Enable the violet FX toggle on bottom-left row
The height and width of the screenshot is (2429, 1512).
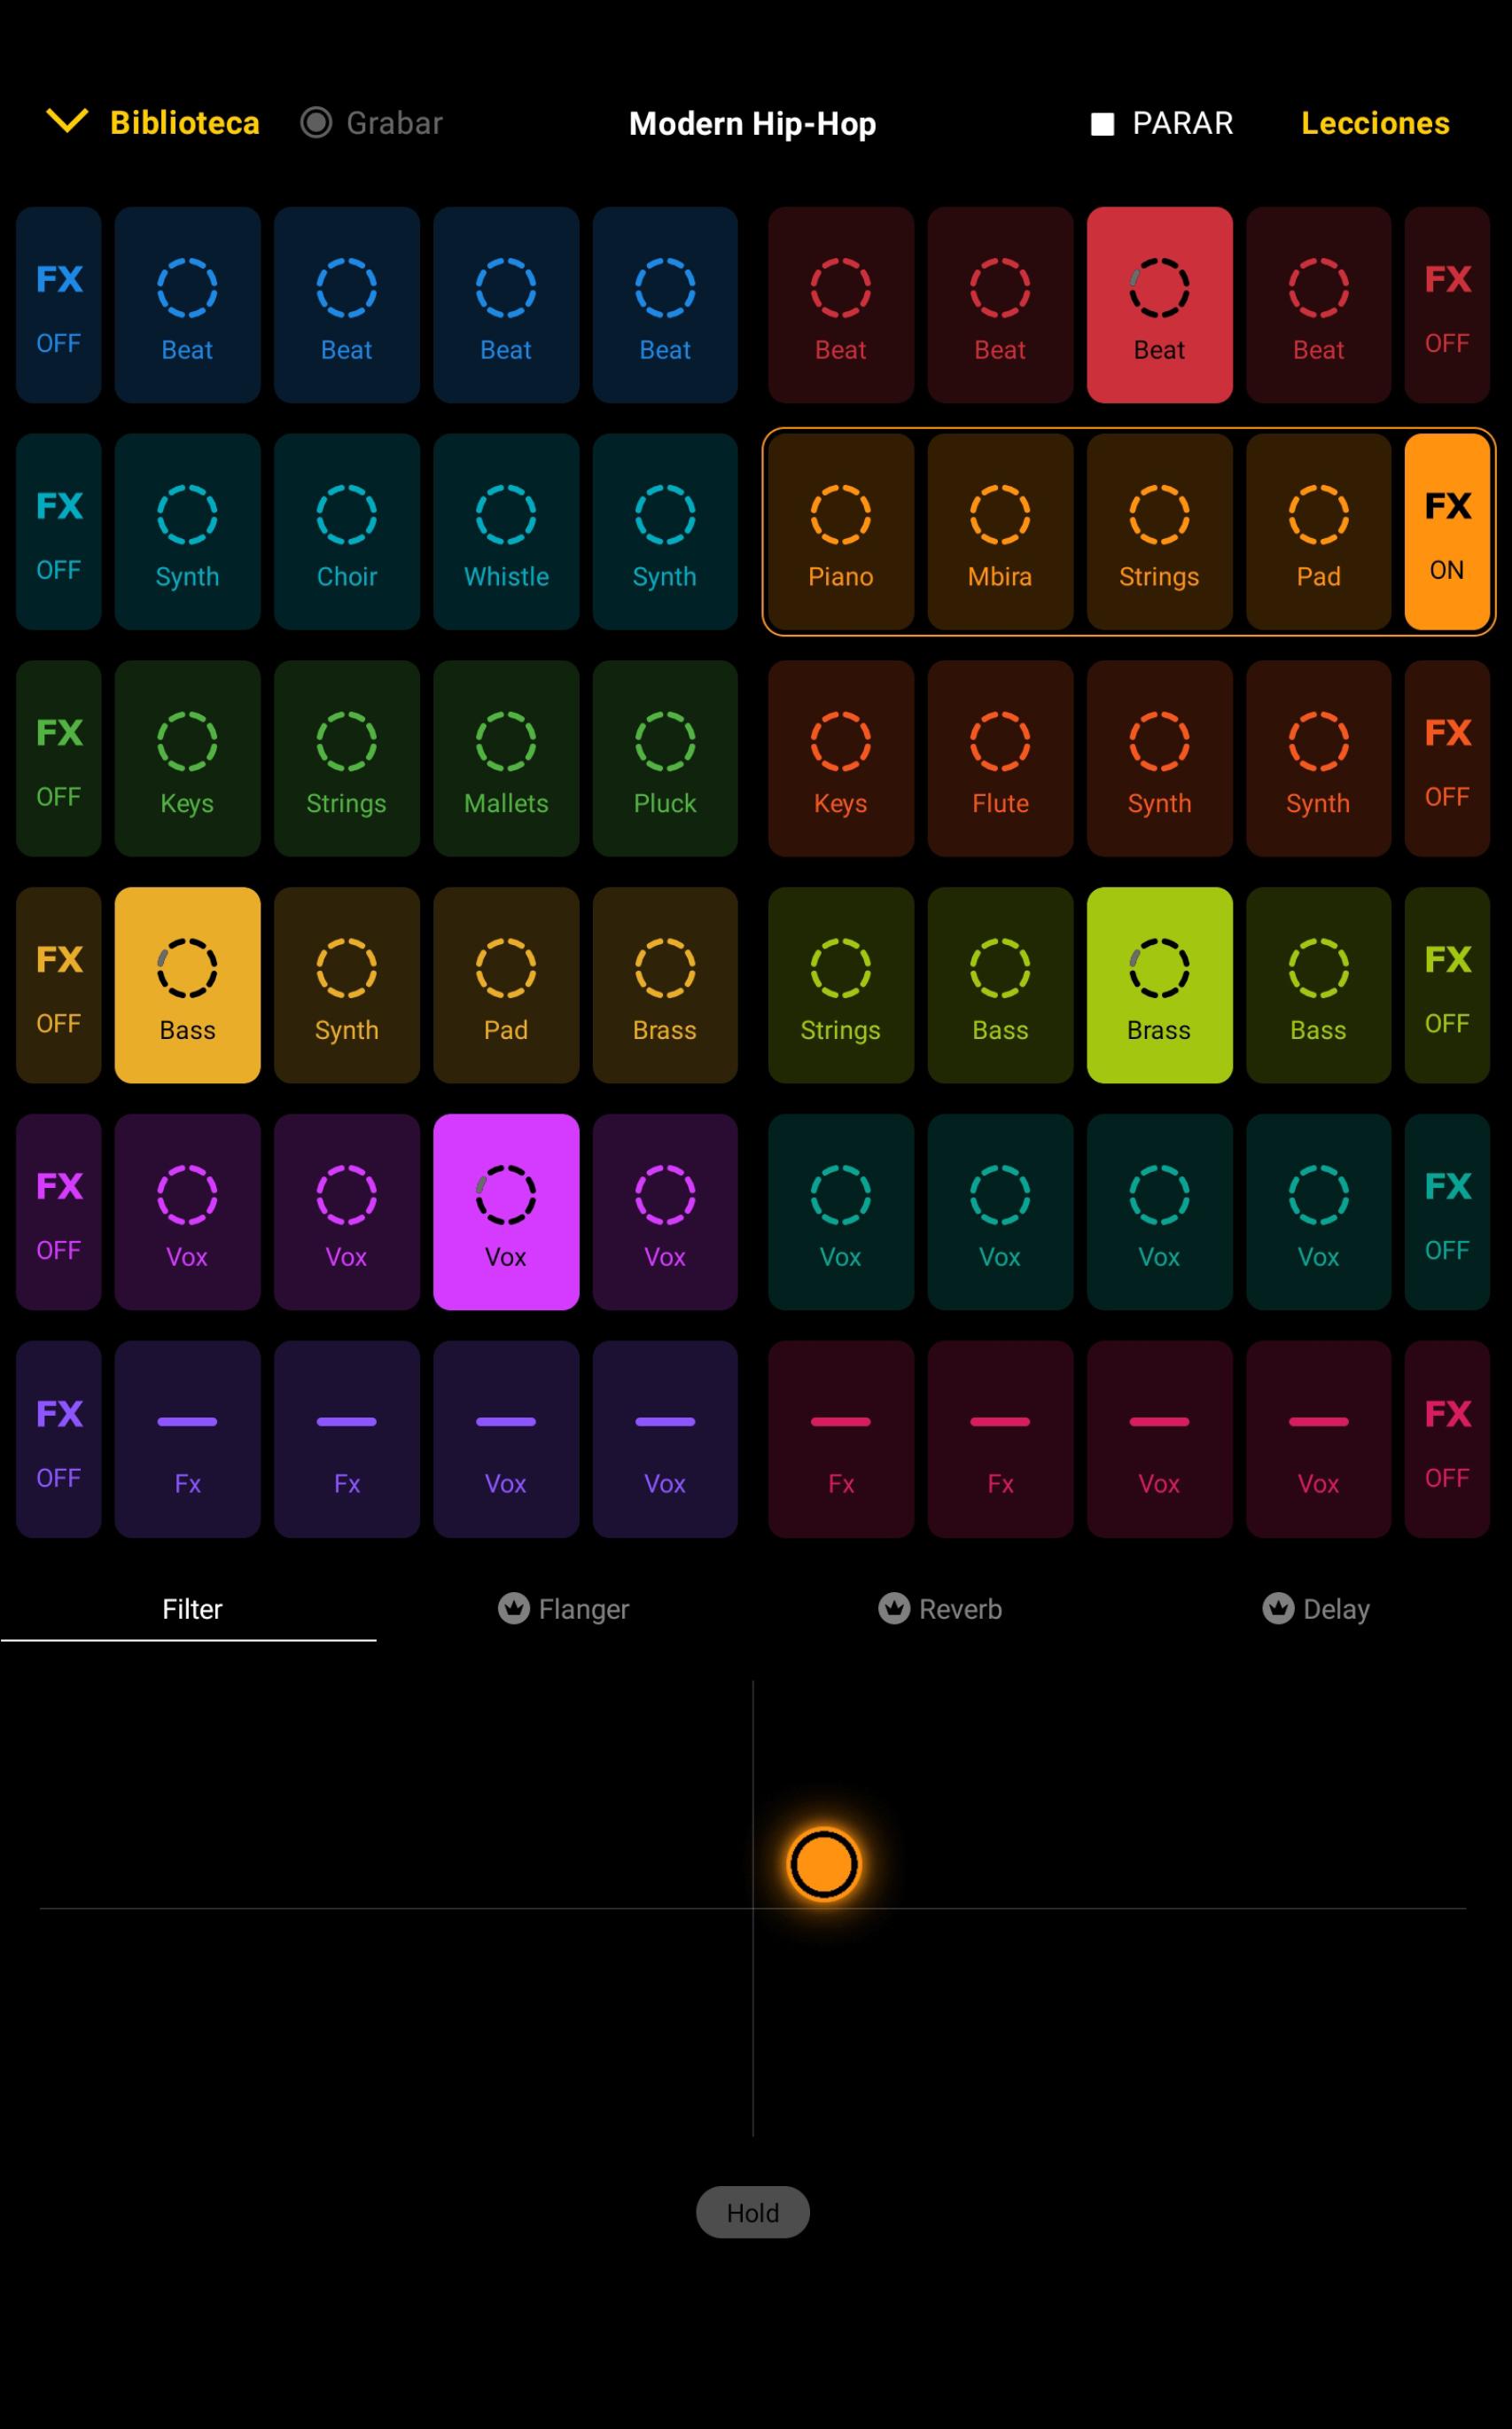58,1439
